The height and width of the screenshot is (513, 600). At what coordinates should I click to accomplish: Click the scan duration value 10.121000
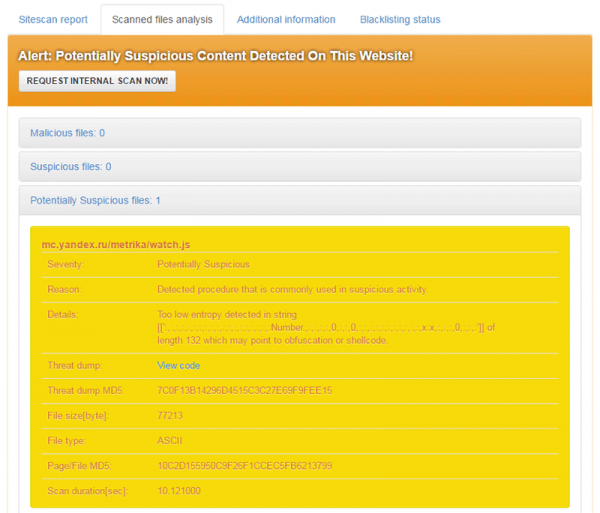[x=179, y=491]
